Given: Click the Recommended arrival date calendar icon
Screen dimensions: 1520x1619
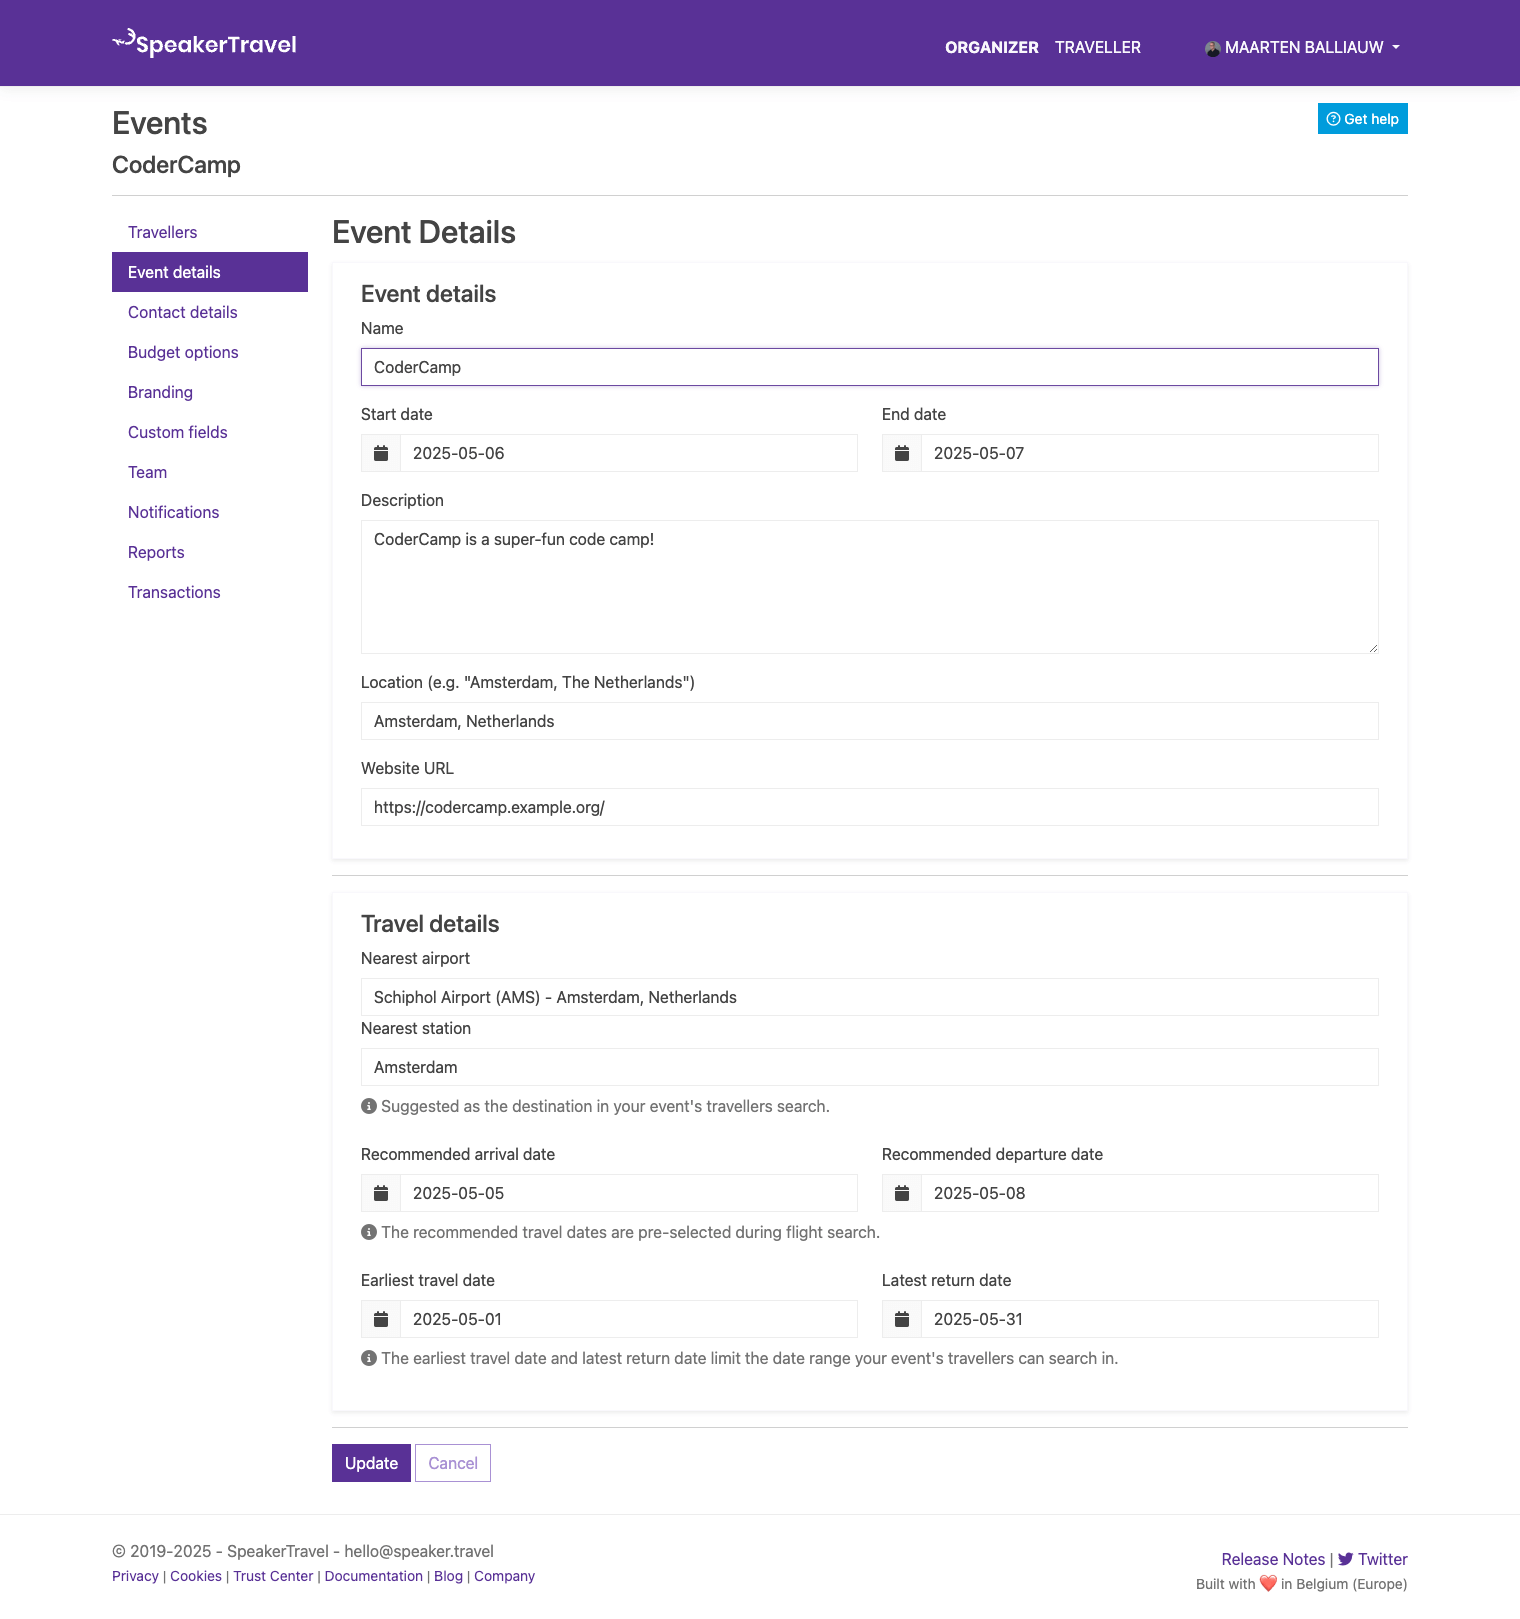Looking at the screenshot, I should [381, 1194].
